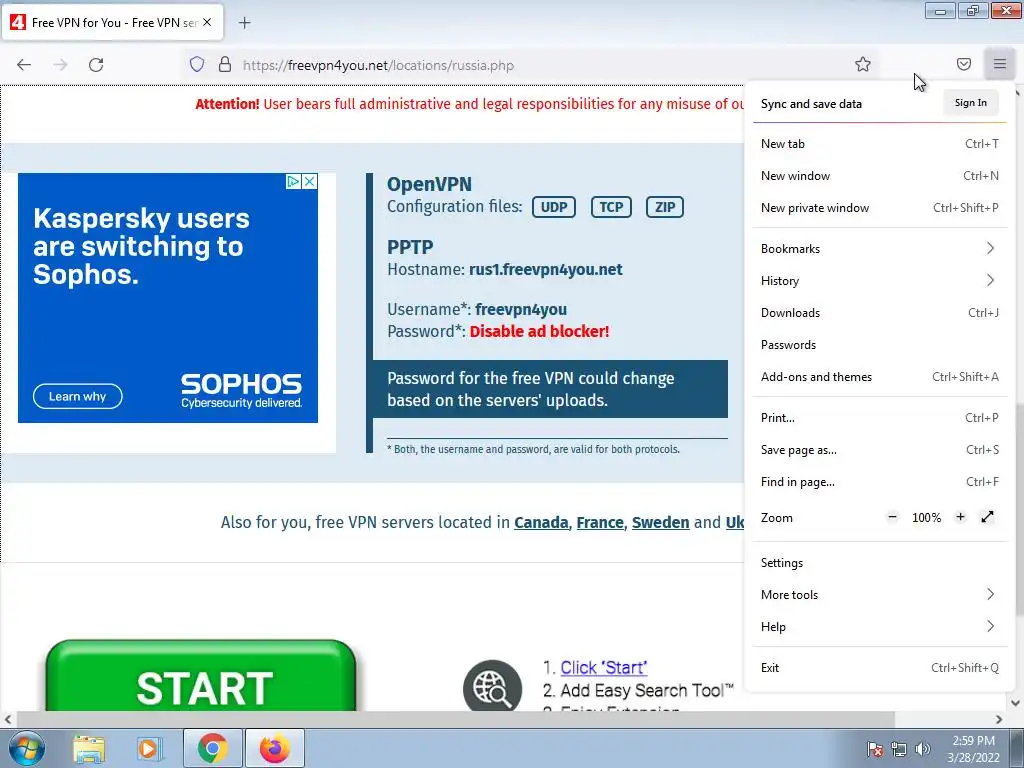Open the Sweden server link

coord(660,522)
